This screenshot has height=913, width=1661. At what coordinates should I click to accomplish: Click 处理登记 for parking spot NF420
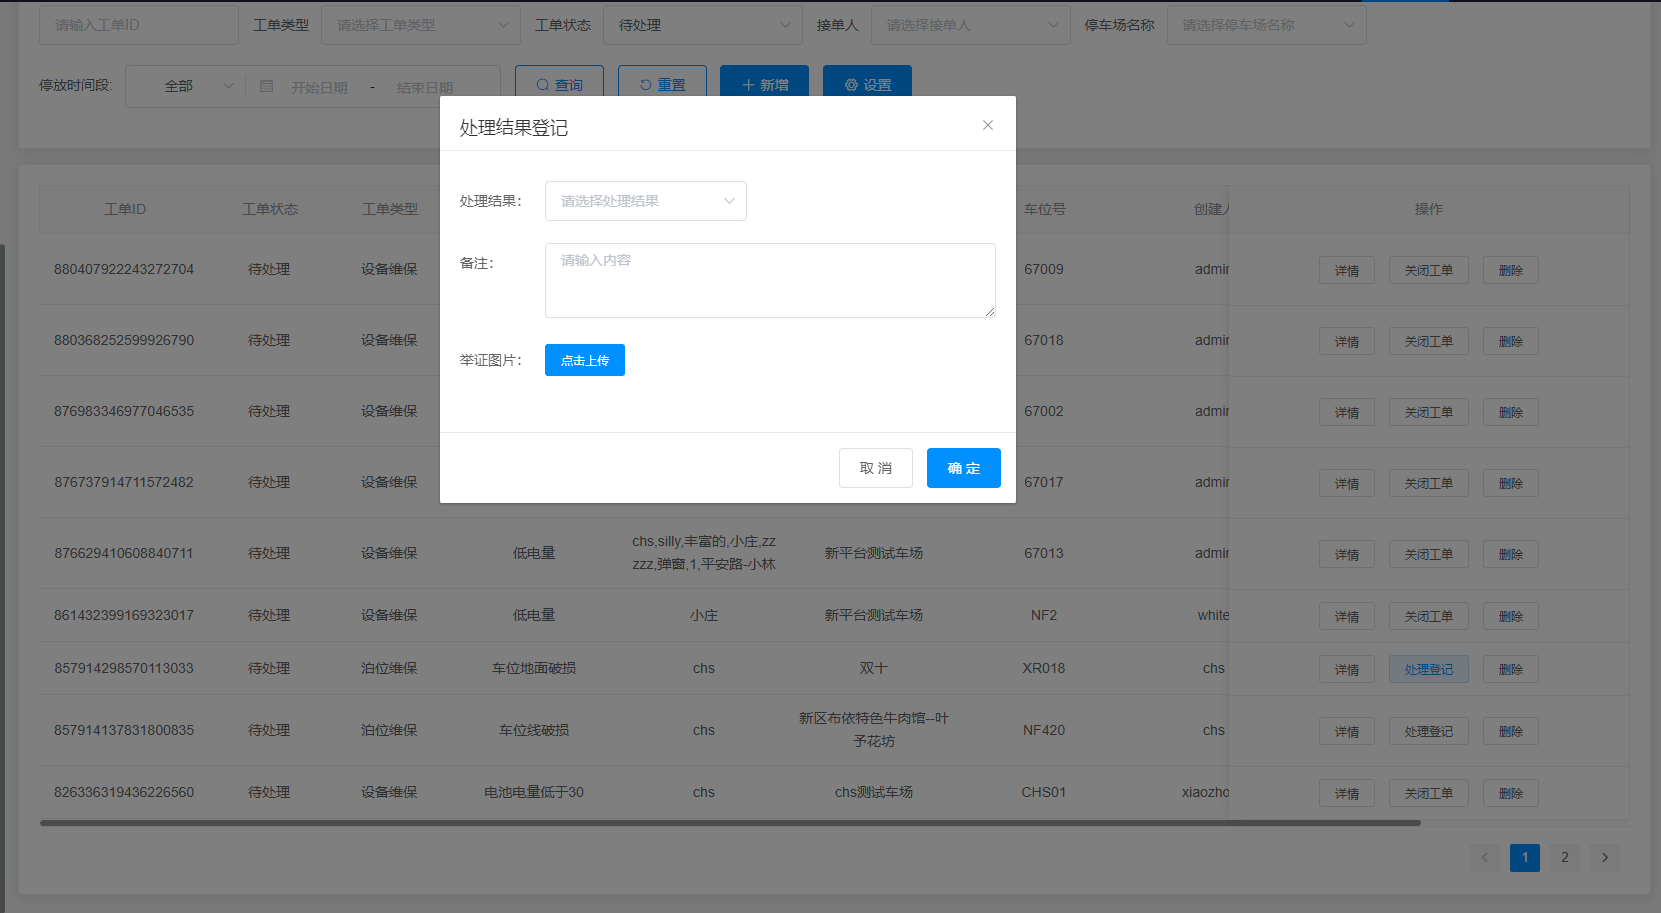click(1428, 731)
